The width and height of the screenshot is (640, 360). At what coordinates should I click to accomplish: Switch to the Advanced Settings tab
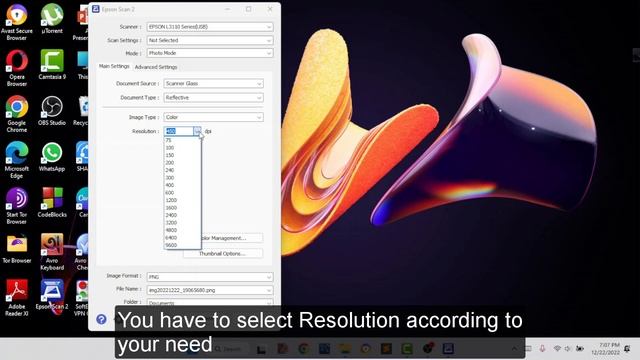pos(156,67)
